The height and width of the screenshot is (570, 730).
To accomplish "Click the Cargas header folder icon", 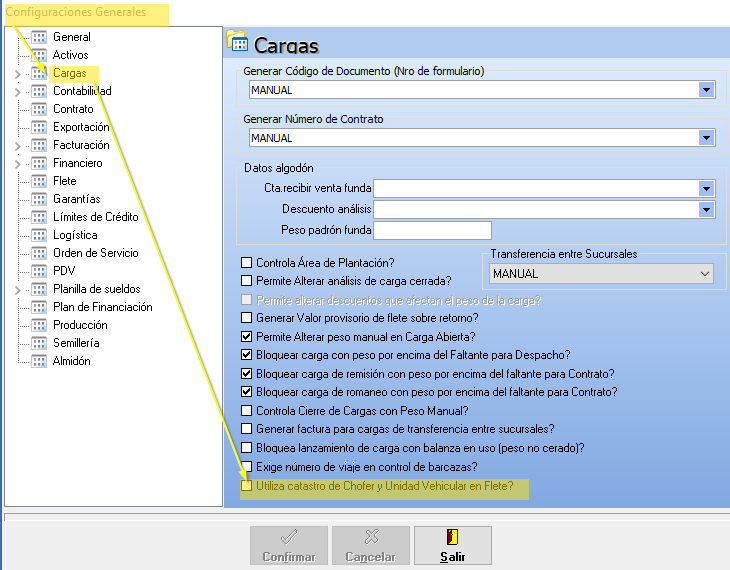I will pos(237,41).
